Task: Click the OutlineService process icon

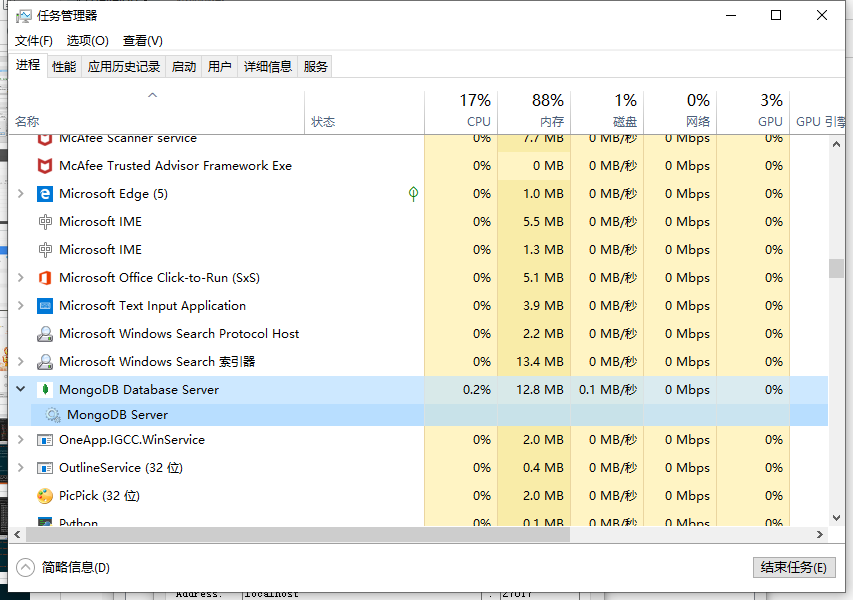Action: click(x=45, y=468)
